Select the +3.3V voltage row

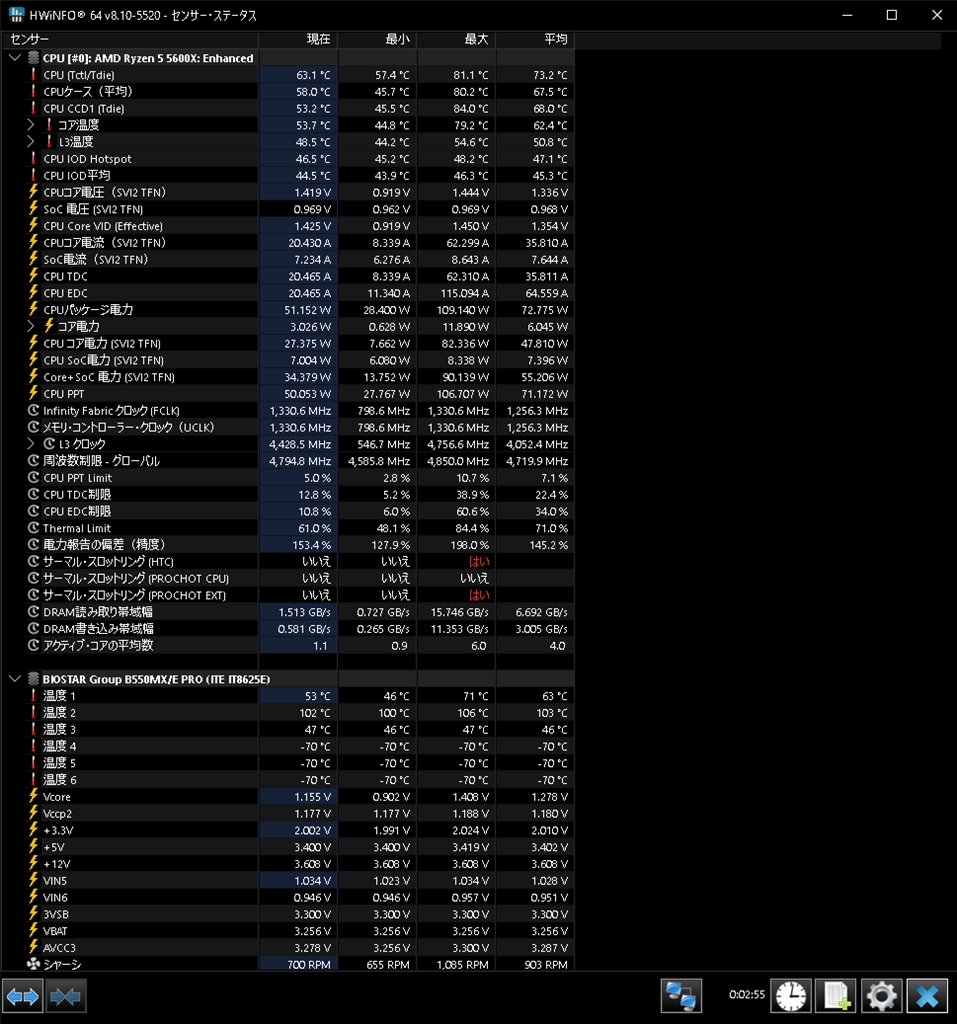click(x=288, y=830)
